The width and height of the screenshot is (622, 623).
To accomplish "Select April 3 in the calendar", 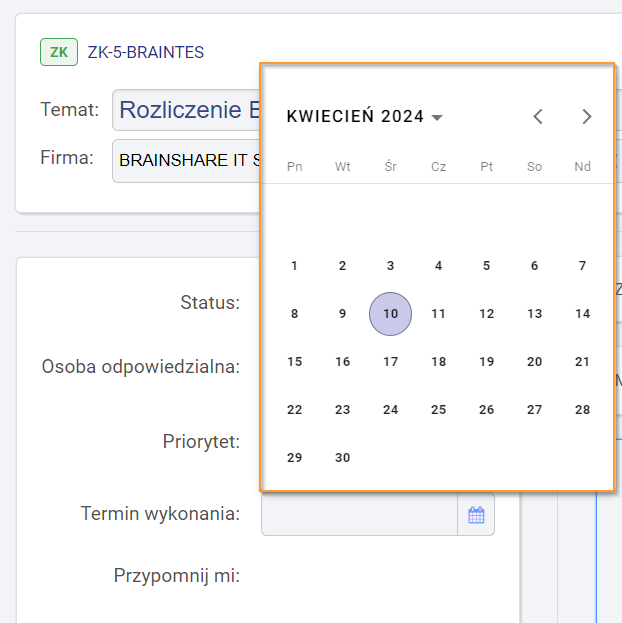I will (390, 265).
